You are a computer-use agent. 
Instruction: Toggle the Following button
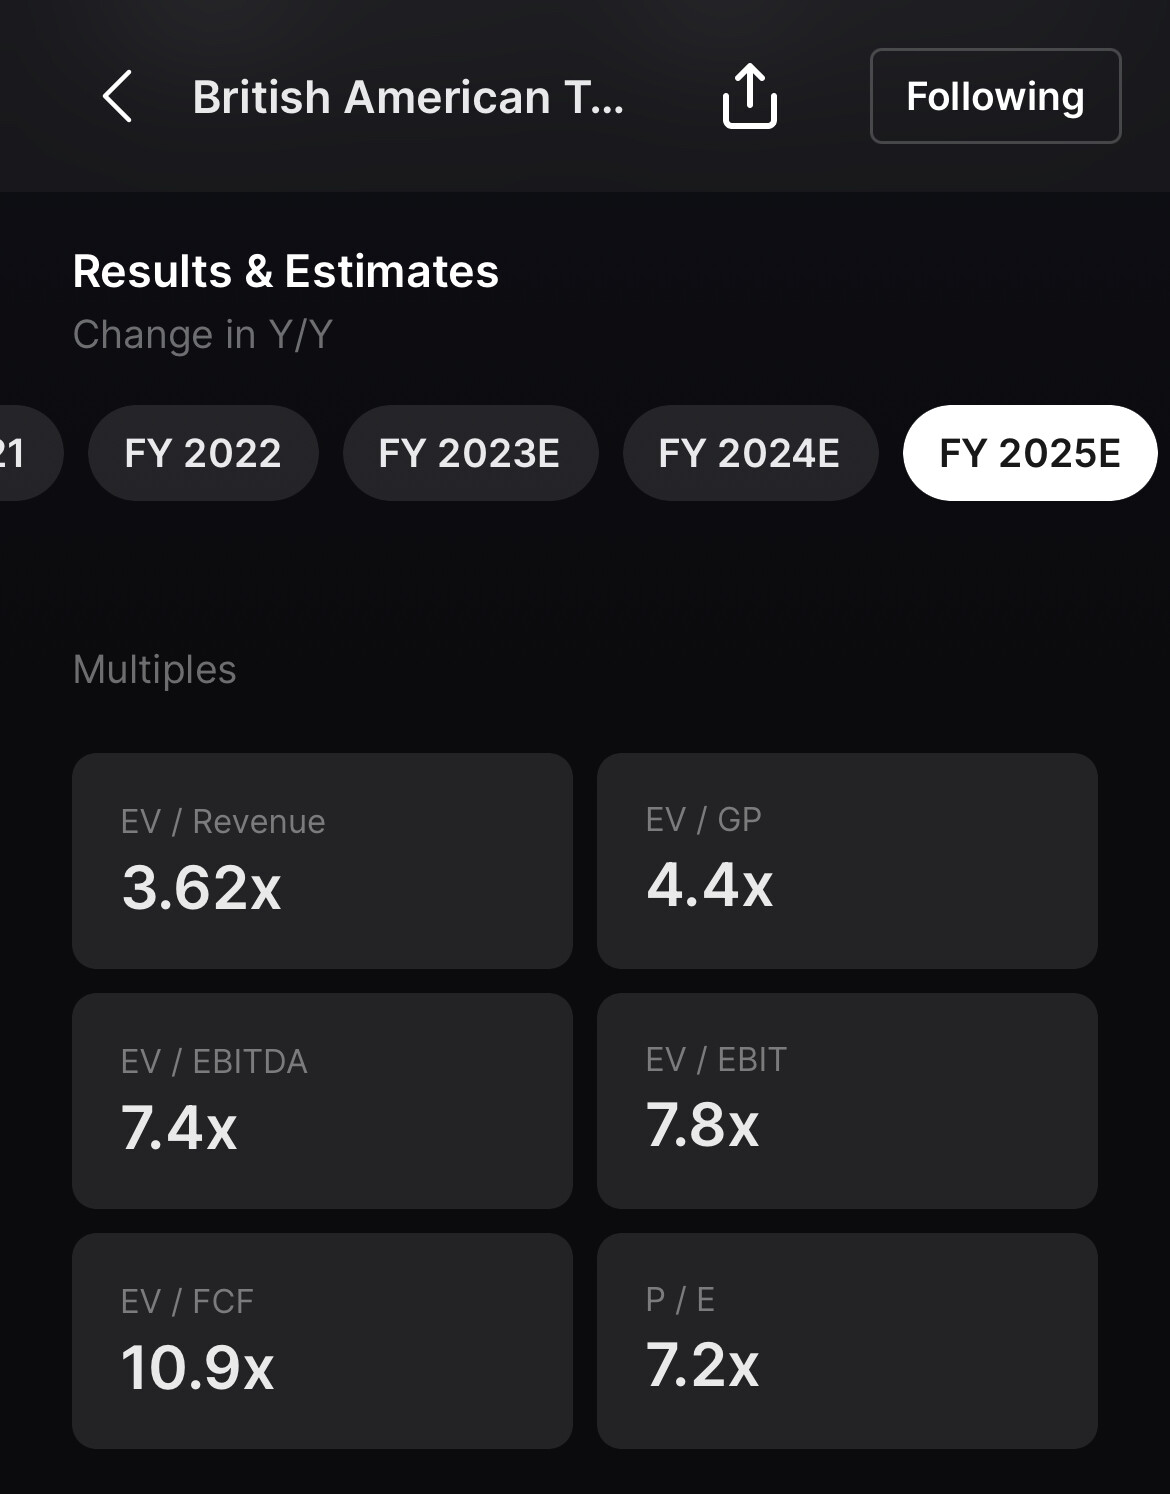click(x=995, y=96)
